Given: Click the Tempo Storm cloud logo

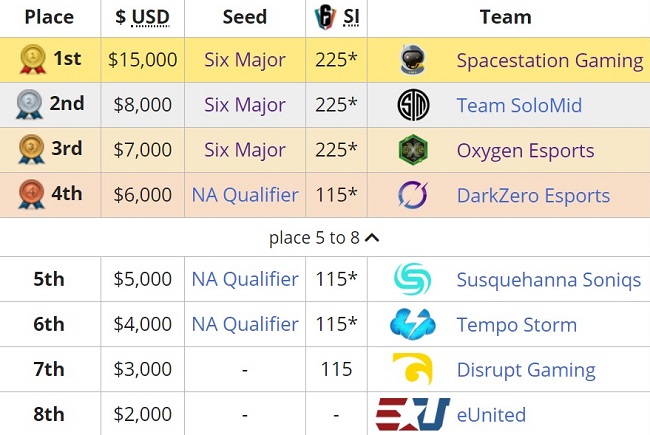Looking at the screenshot, I should pyautogui.click(x=413, y=324).
